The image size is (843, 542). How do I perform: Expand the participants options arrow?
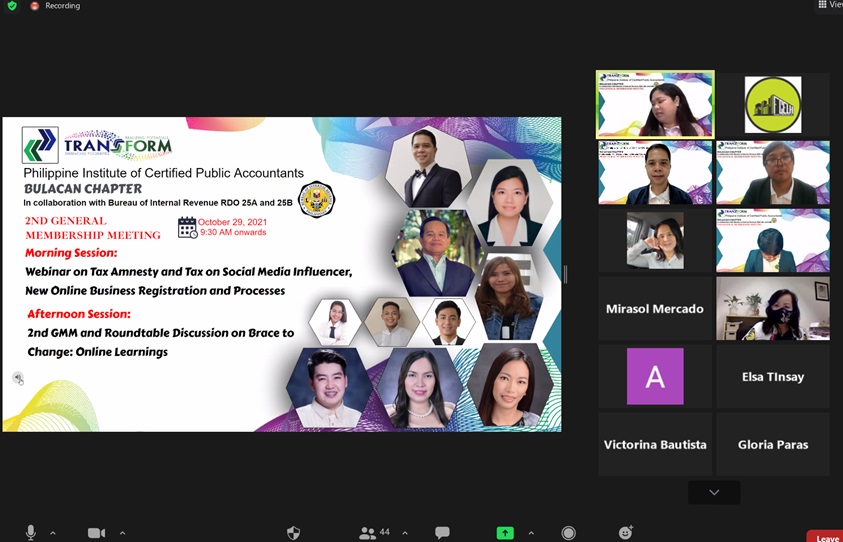405,533
